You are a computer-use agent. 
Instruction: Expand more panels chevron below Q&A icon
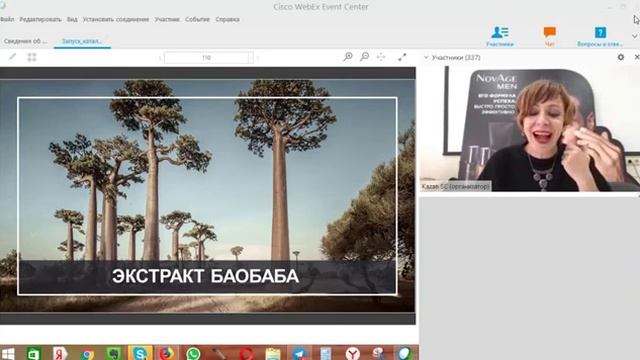pos(634,36)
